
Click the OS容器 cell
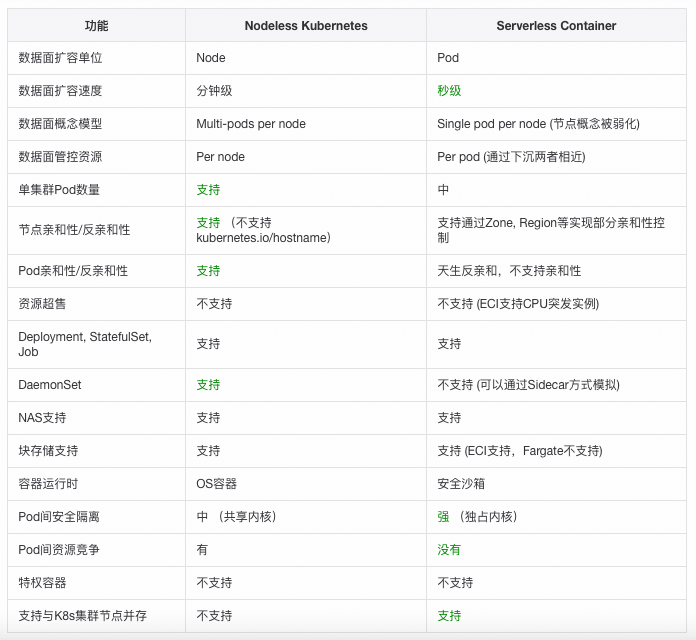click(216, 484)
